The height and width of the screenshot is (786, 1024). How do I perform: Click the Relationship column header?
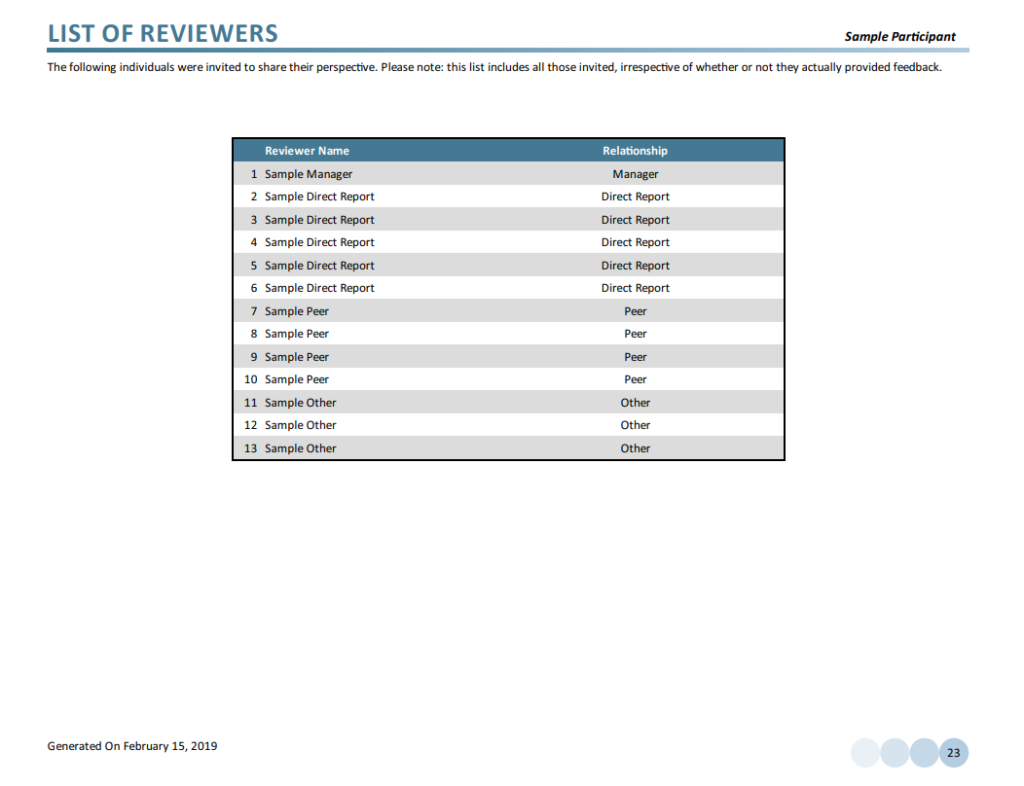tap(635, 150)
